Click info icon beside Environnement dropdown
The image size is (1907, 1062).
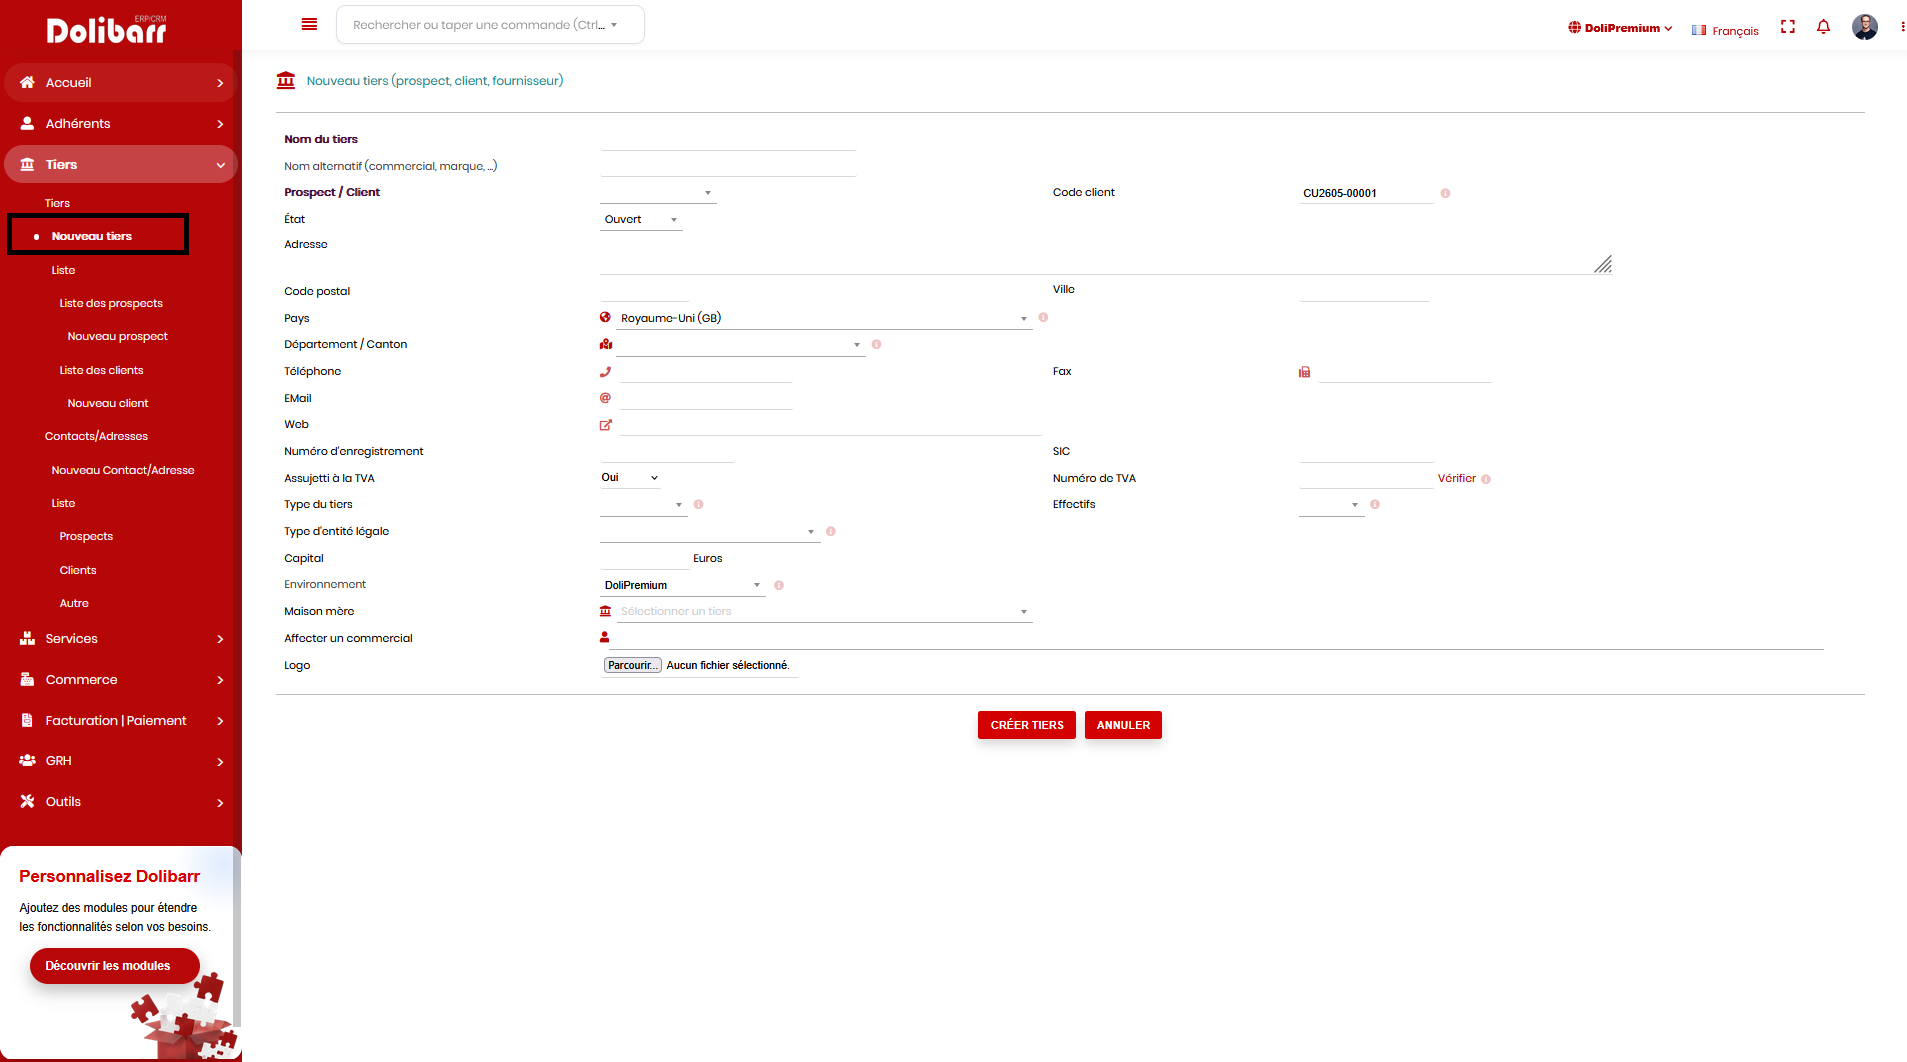(x=778, y=585)
